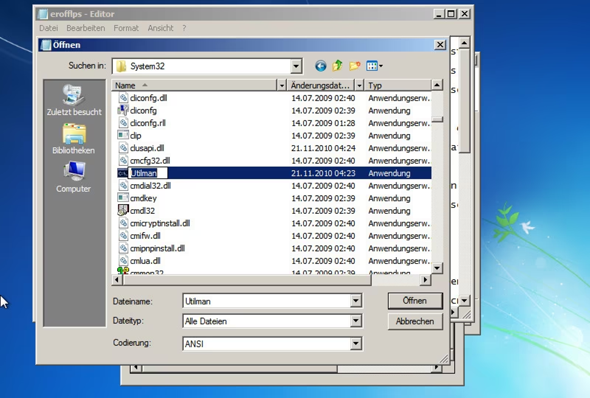Select the cmipnpinstall.dll file icon
This screenshot has height=398, width=590.
coord(123,248)
